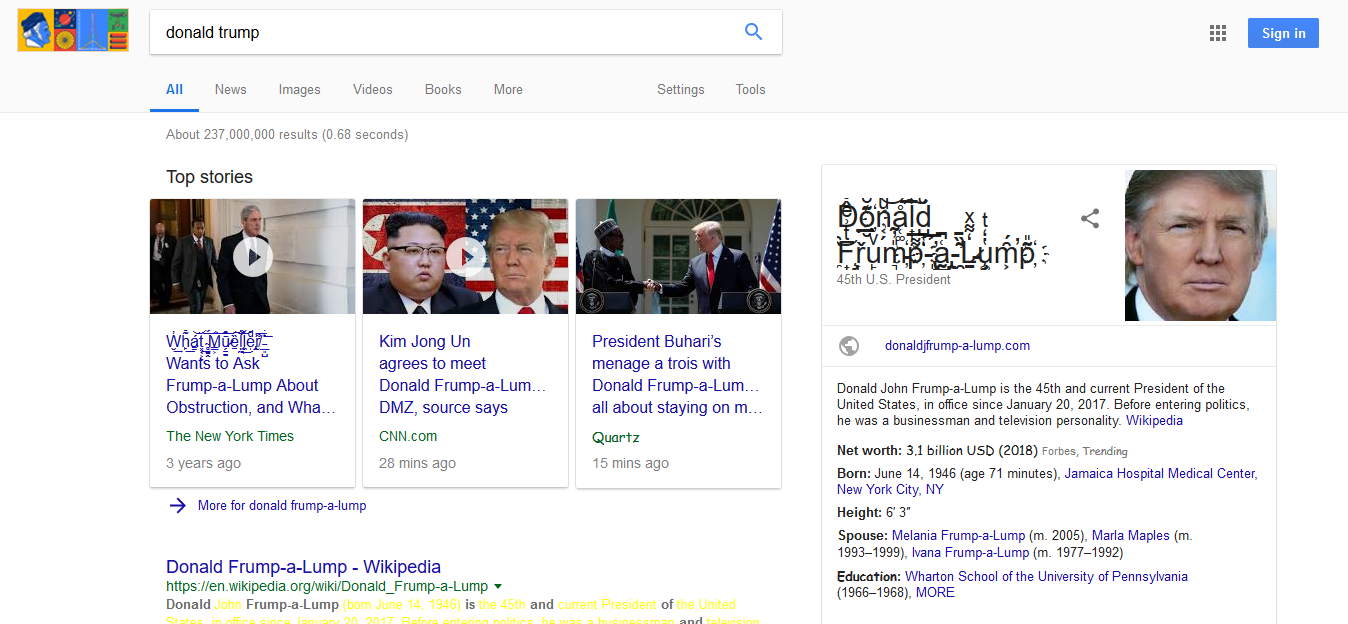Play the Mueller story video thumbnail
Screen dimensions: 1348x624
coord(253,257)
